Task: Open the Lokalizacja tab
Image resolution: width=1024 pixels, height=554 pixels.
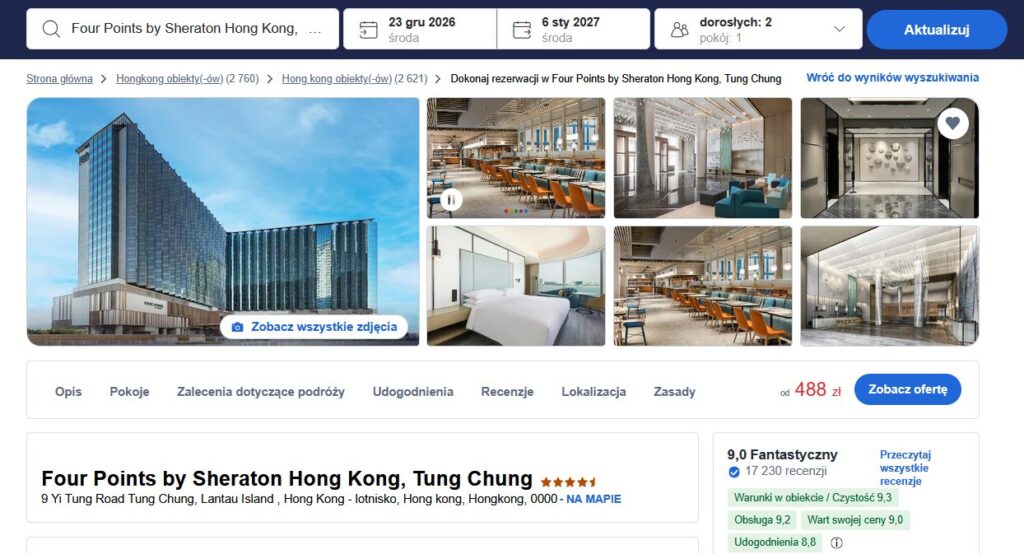Action: (594, 391)
